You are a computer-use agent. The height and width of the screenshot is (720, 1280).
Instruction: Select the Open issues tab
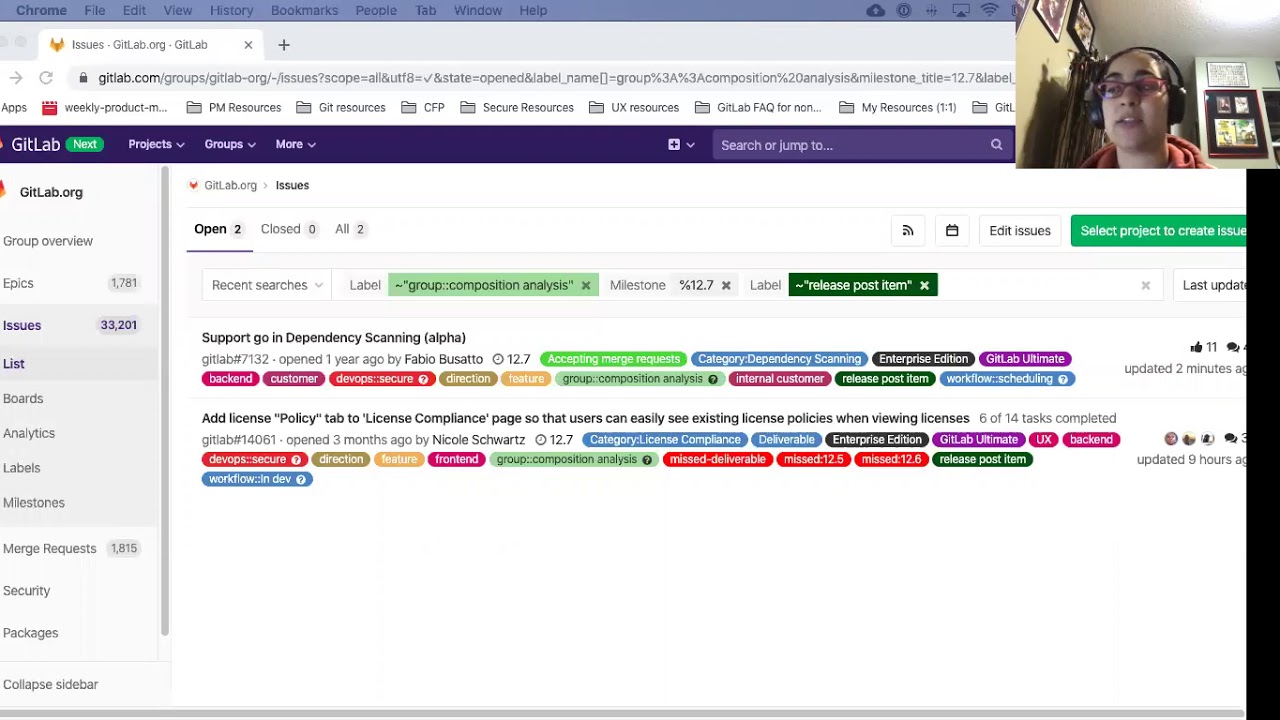tap(218, 230)
